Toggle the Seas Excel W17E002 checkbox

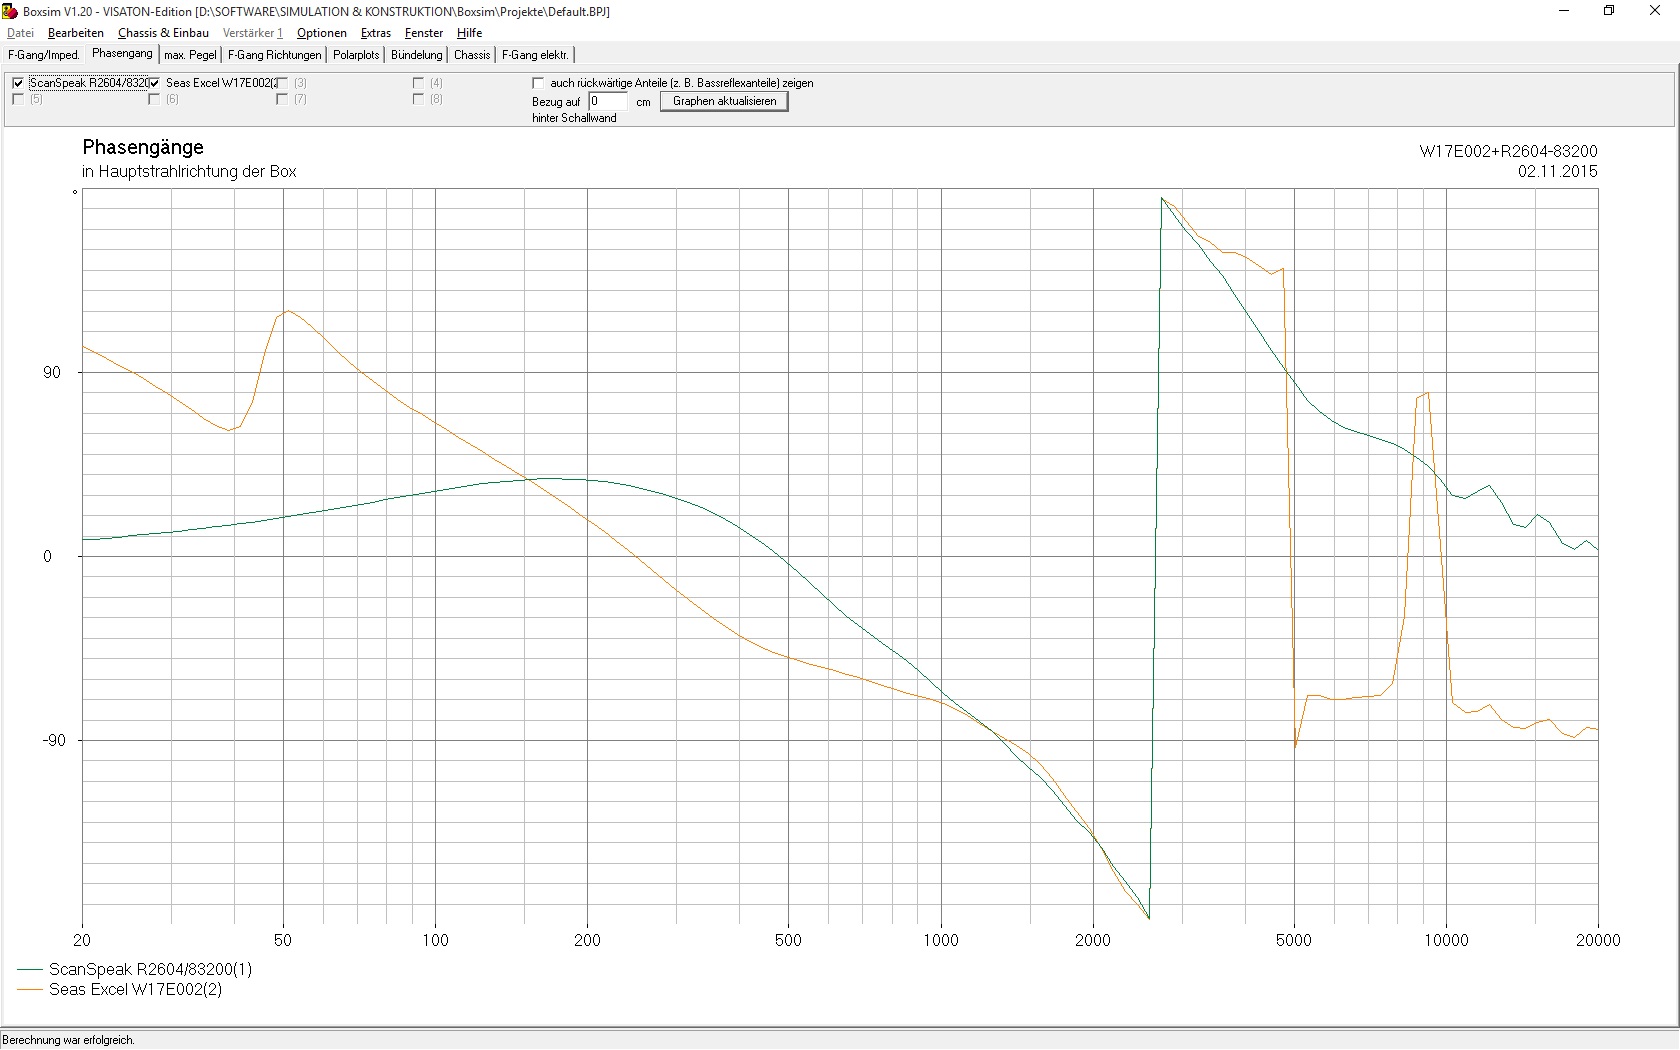(154, 83)
